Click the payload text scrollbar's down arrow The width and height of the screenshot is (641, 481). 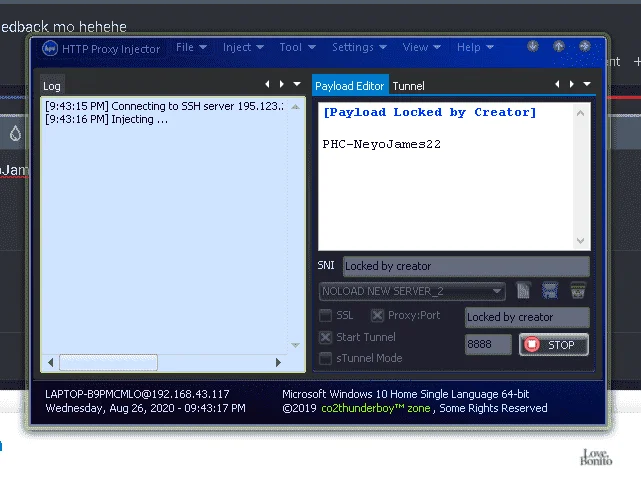click(x=580, y=241)
